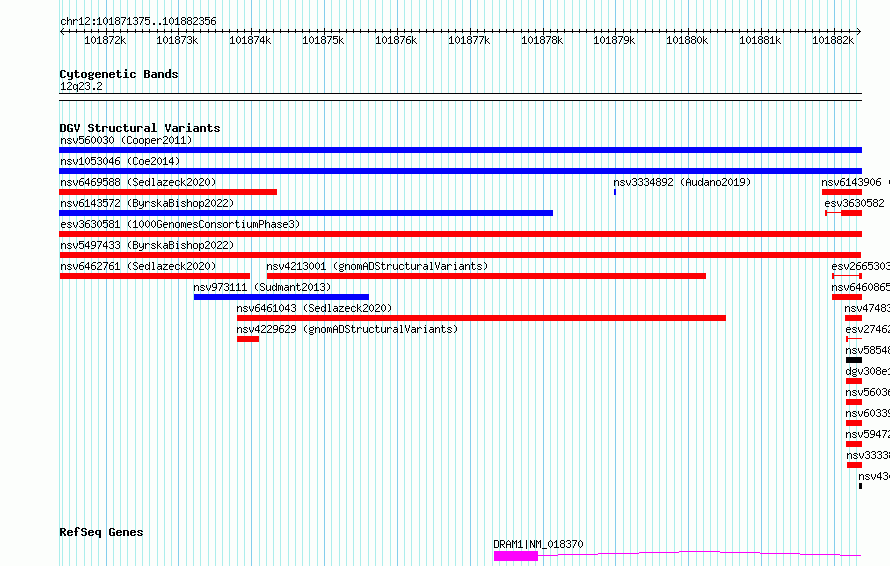
Task: Select the blue bar under nsv1053046
Action: pos(460,171)
